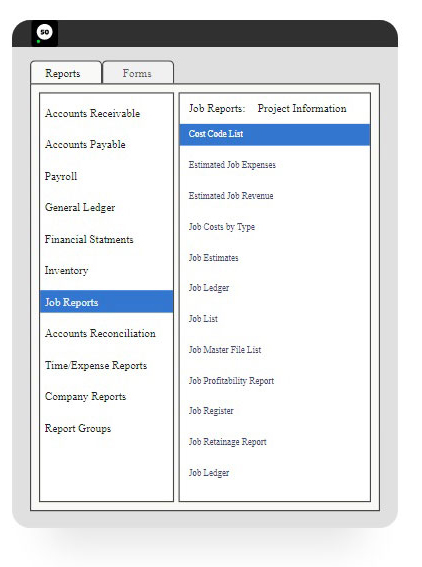Choose General Ledger category

point(80,208)
